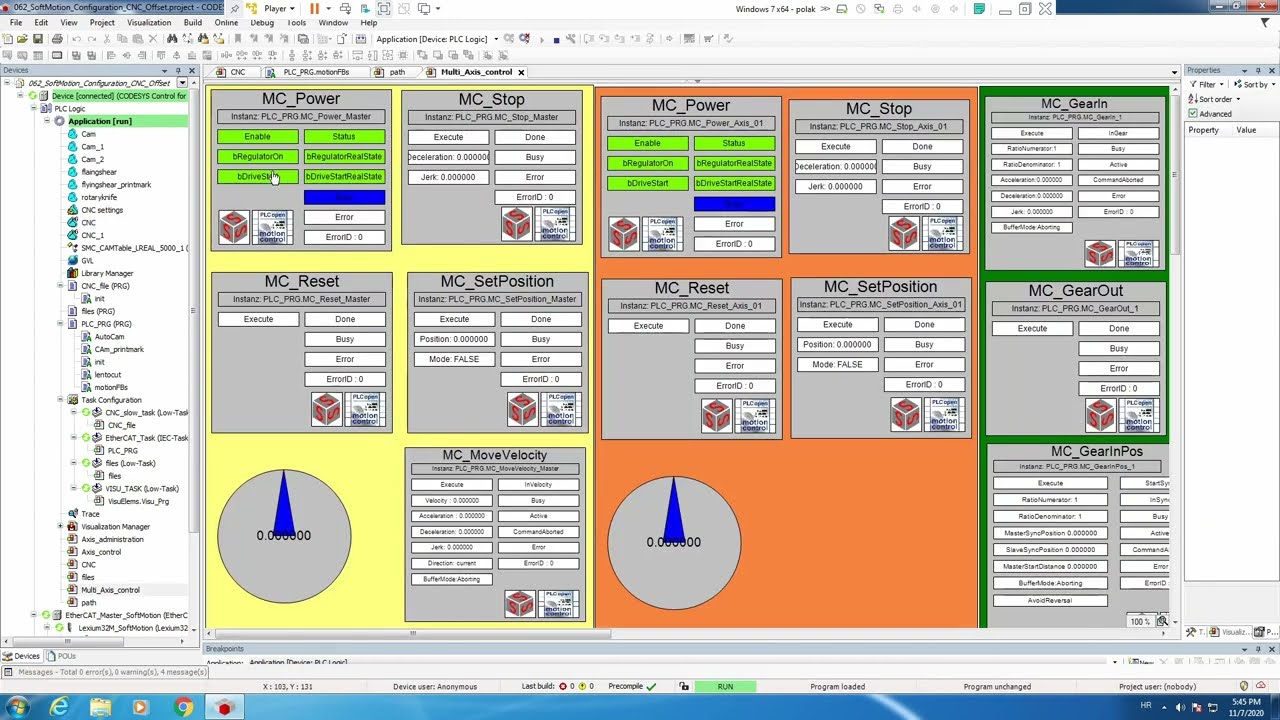Toggle Enable in MC_Power Master block
This screenshot has height=720, width=1280.
point(257,137)
